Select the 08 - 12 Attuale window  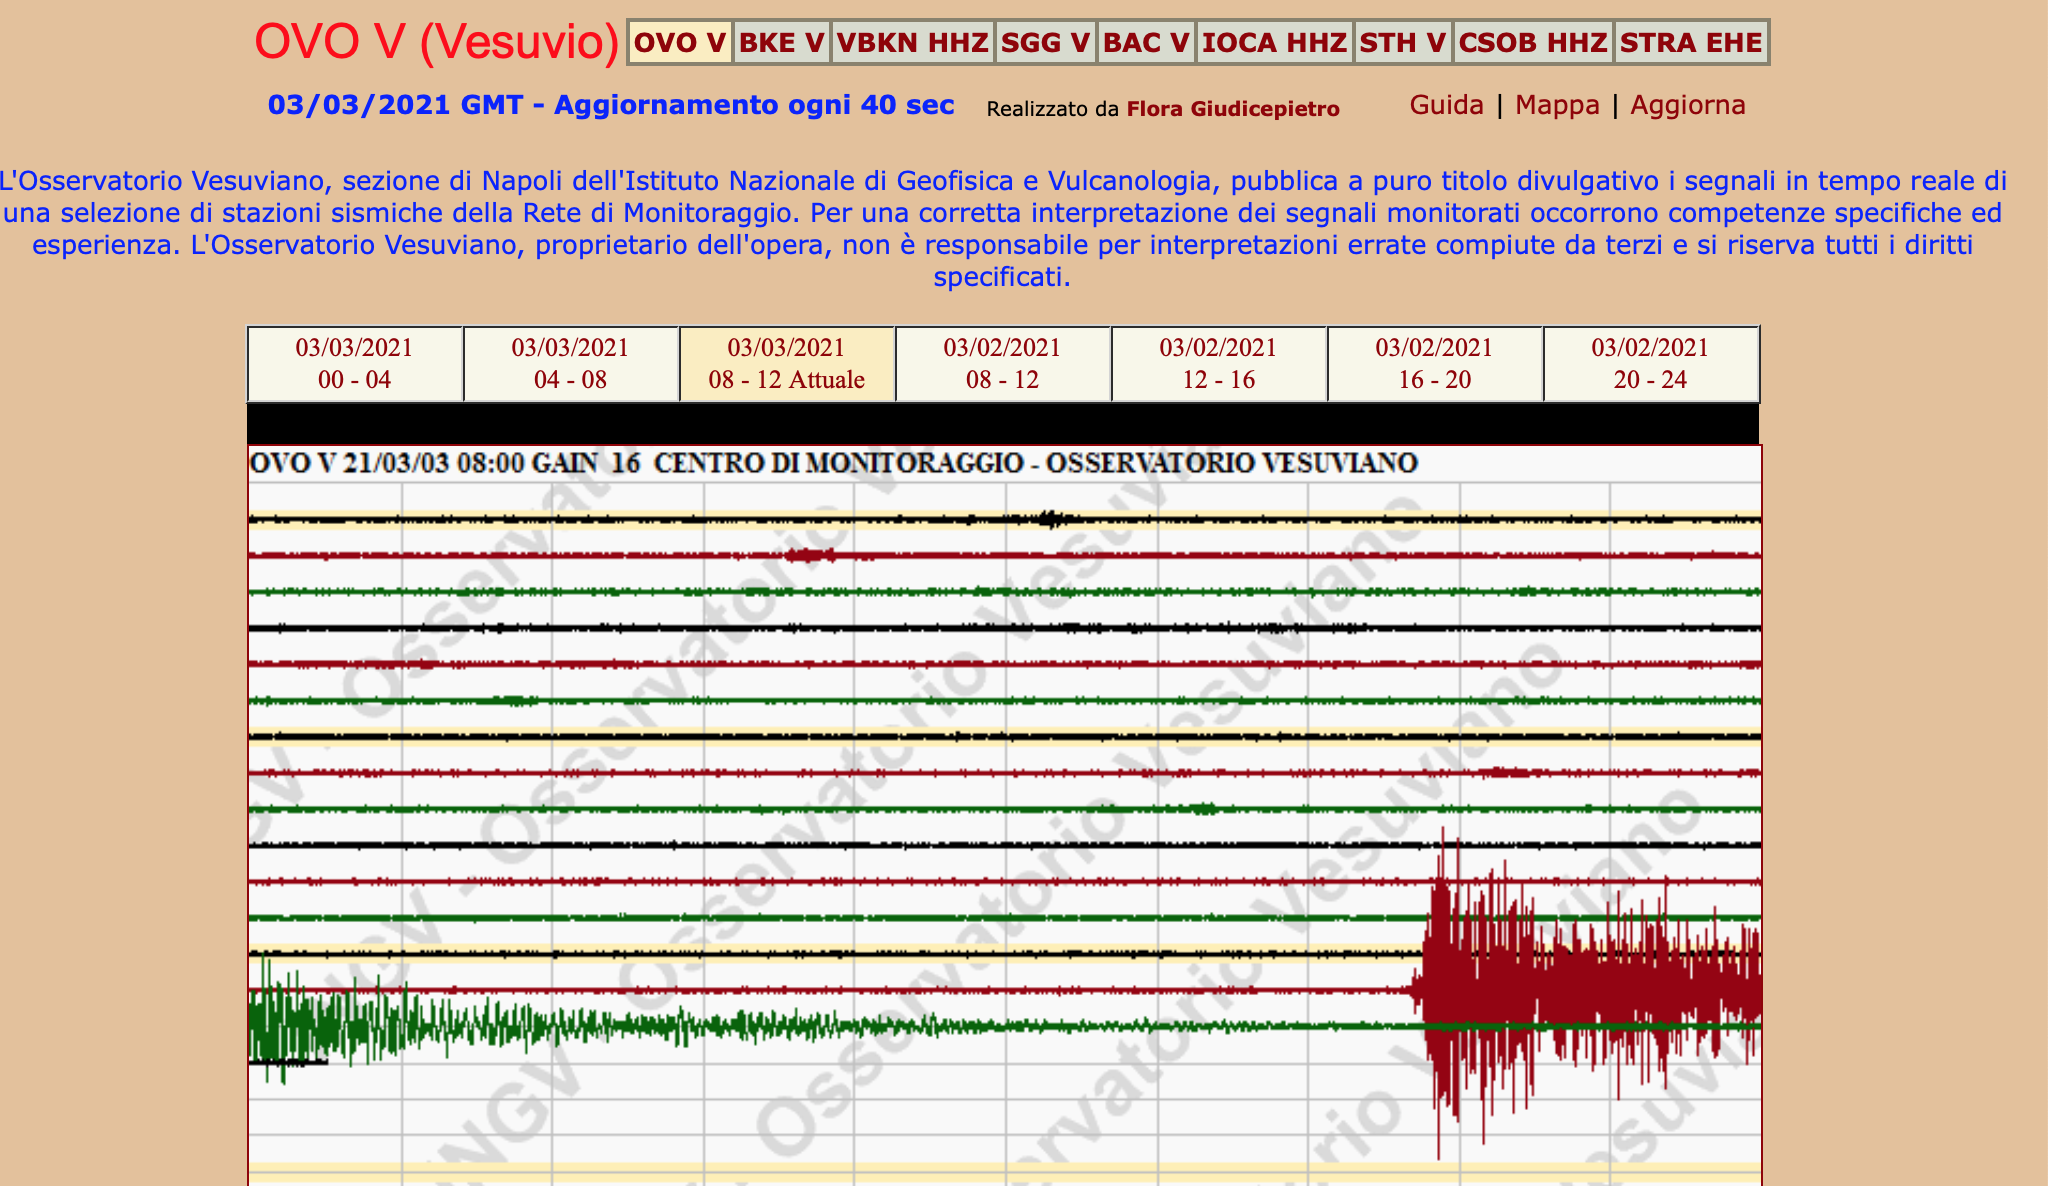786,364
